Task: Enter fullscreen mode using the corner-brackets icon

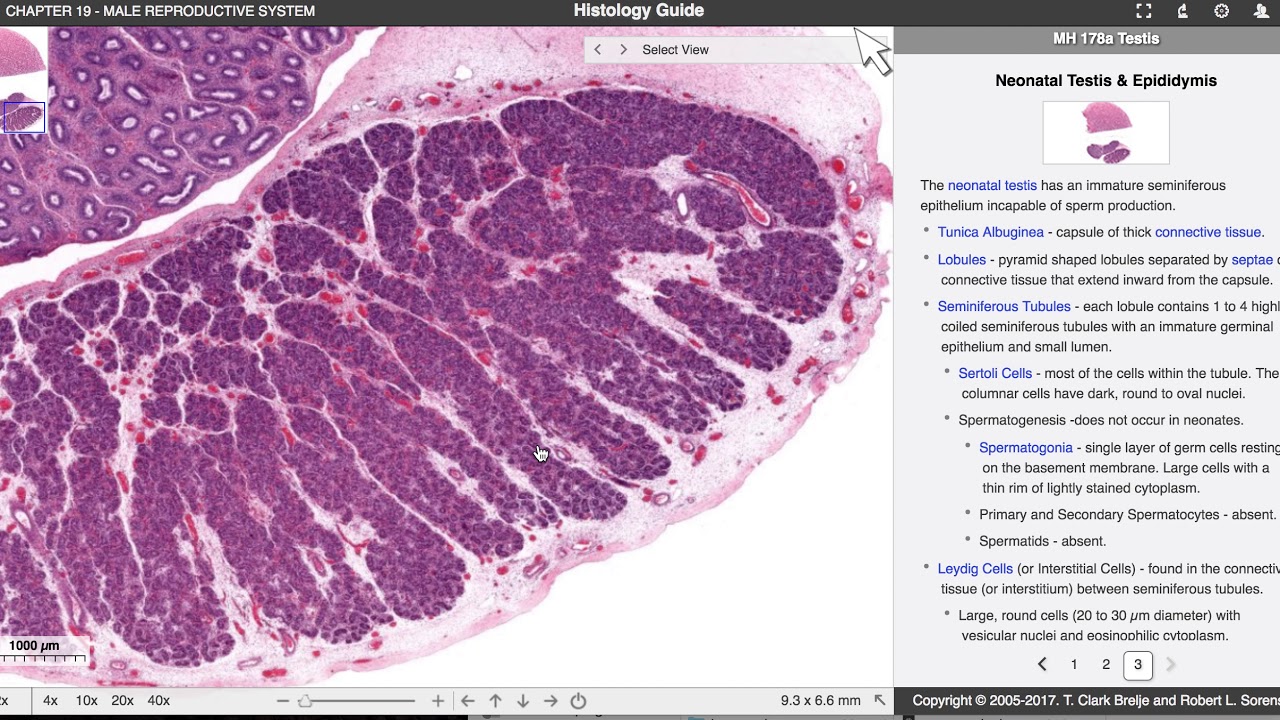Action: pyautogui.click(x=1144, y=11)
